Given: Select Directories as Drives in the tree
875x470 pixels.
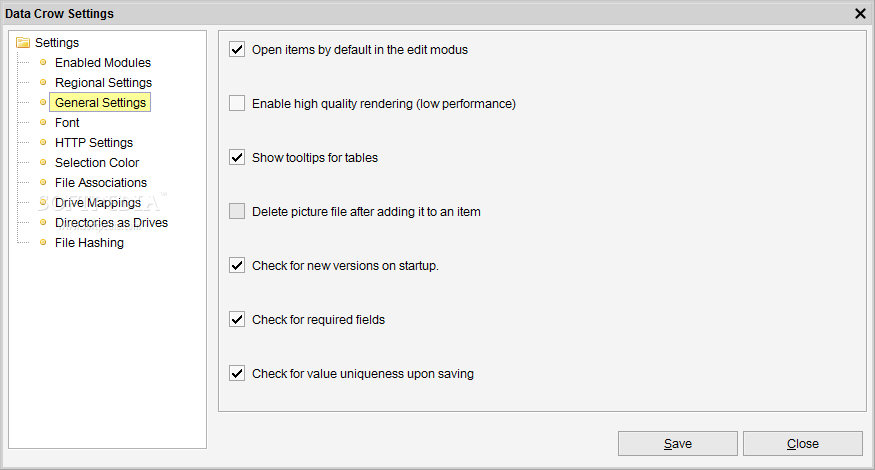Looking at the screenshot, I should click(111, 223).
